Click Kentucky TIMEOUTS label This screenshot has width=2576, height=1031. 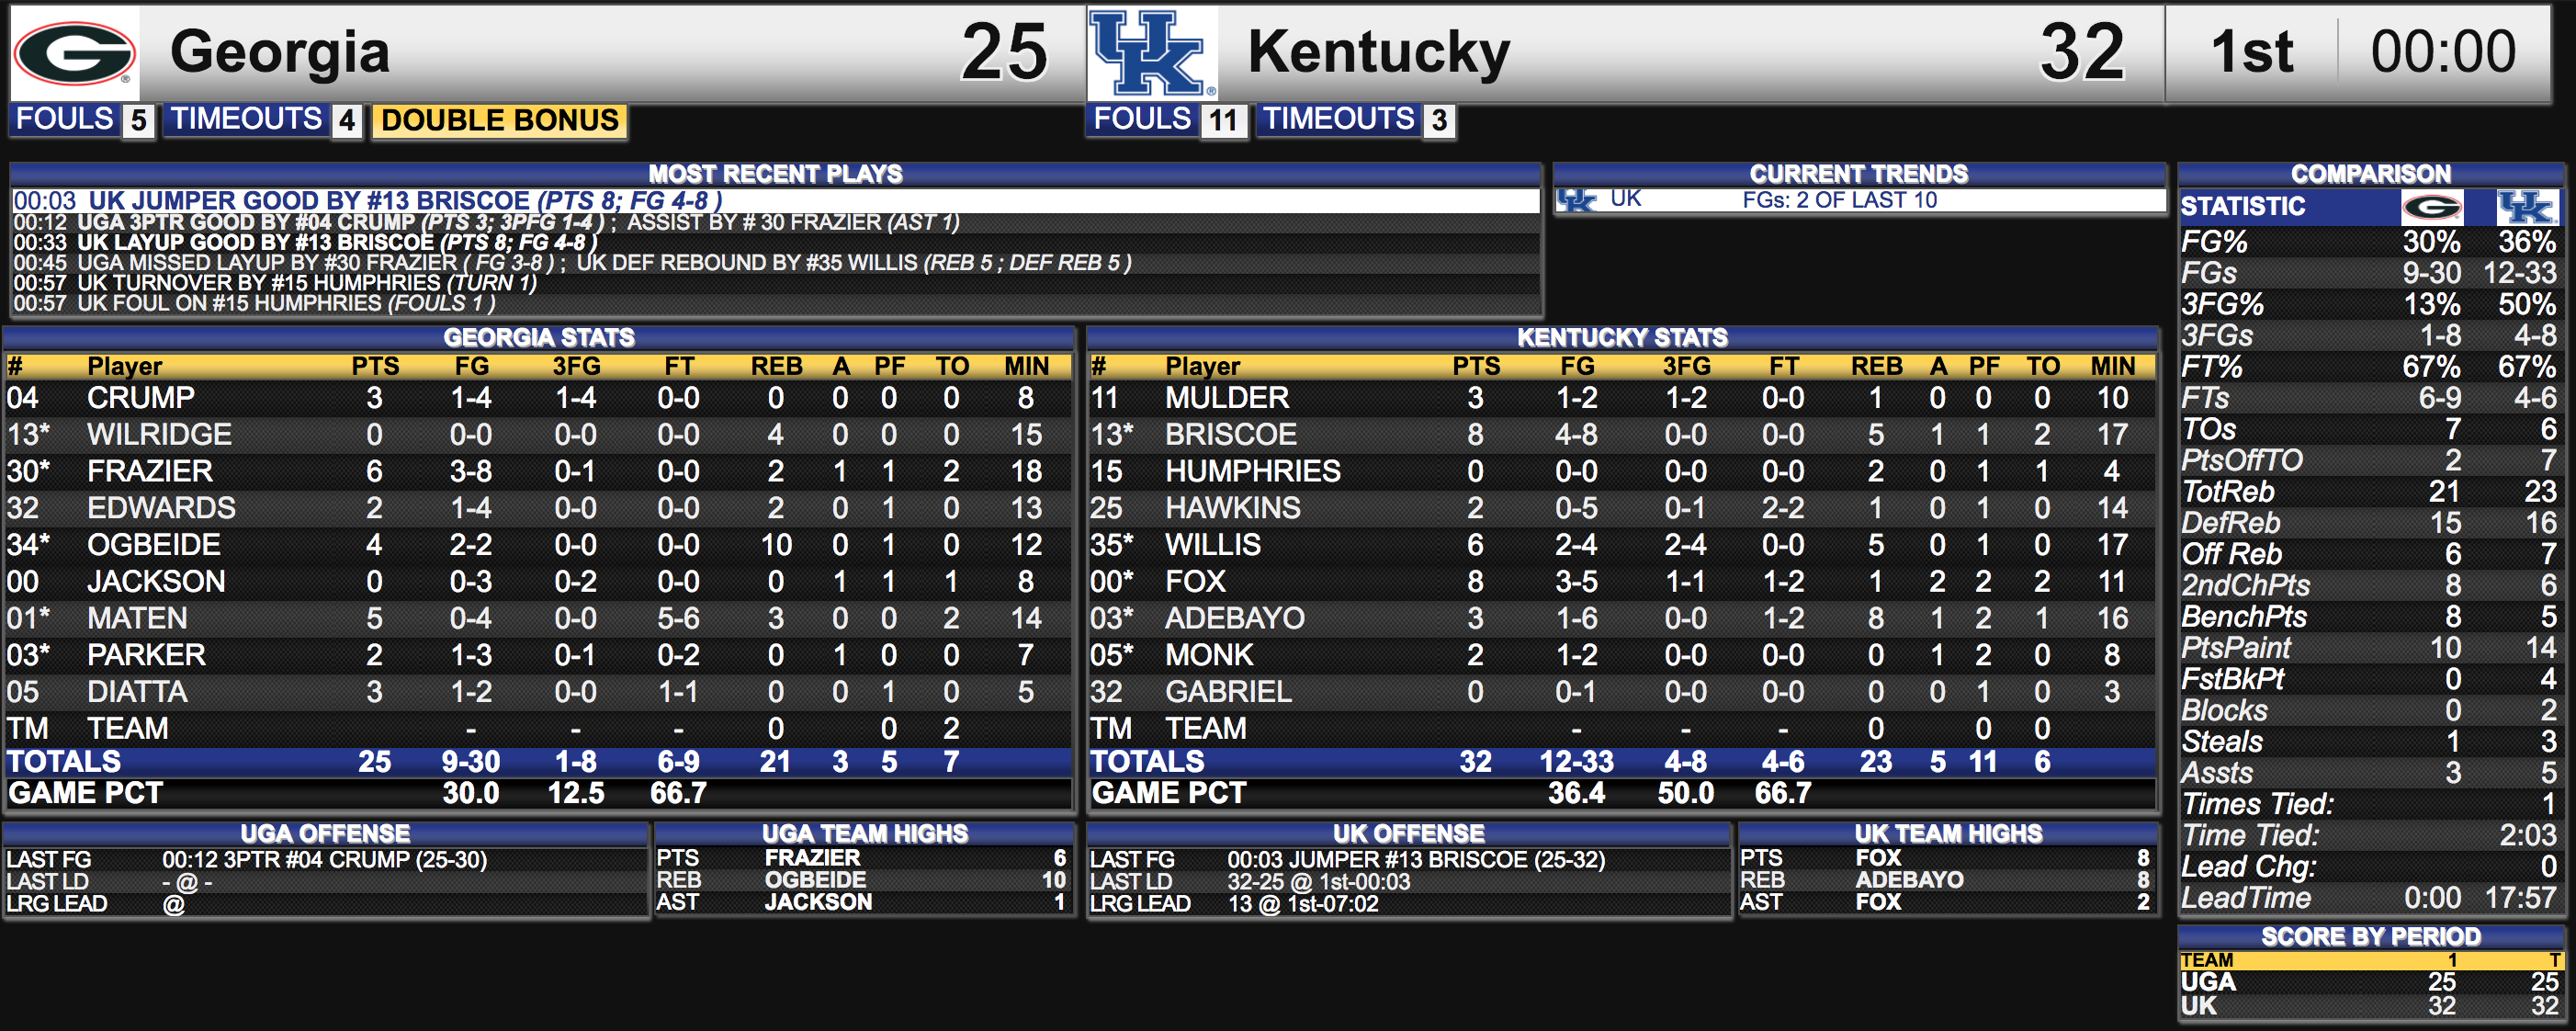[x=1338, y=119]
